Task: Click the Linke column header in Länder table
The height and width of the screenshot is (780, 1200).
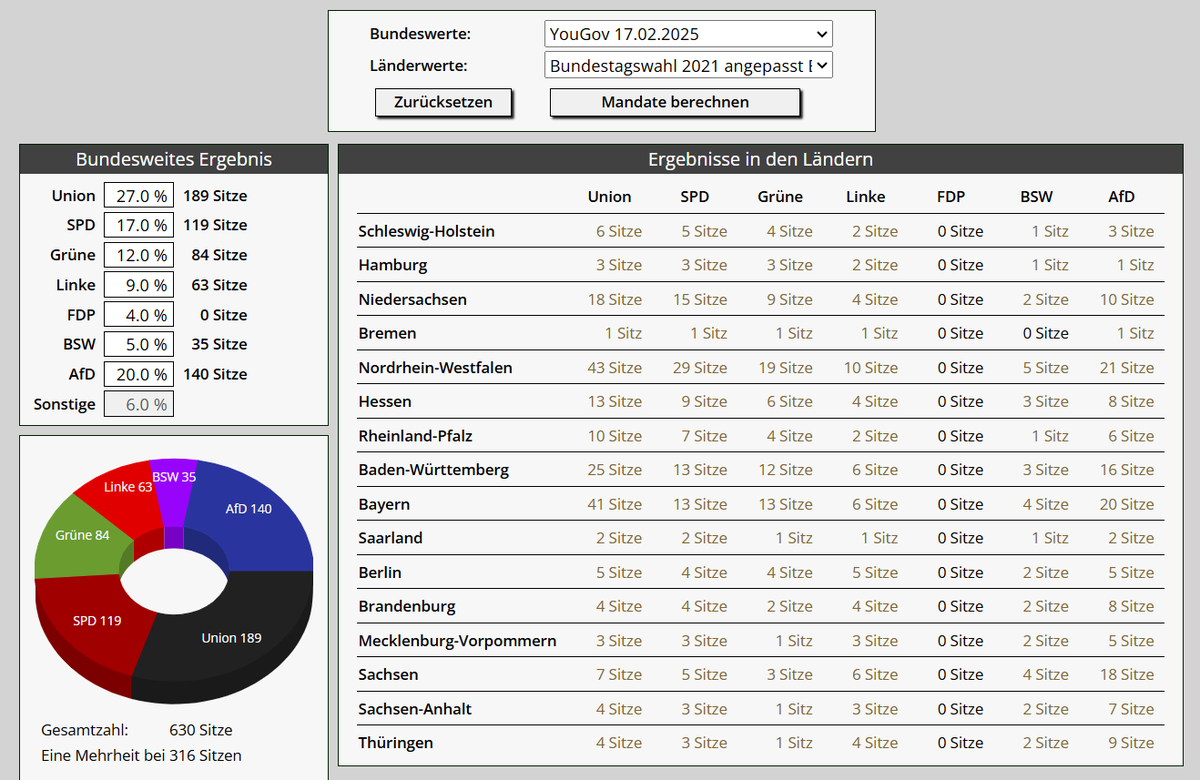Action: pos(865,197)
